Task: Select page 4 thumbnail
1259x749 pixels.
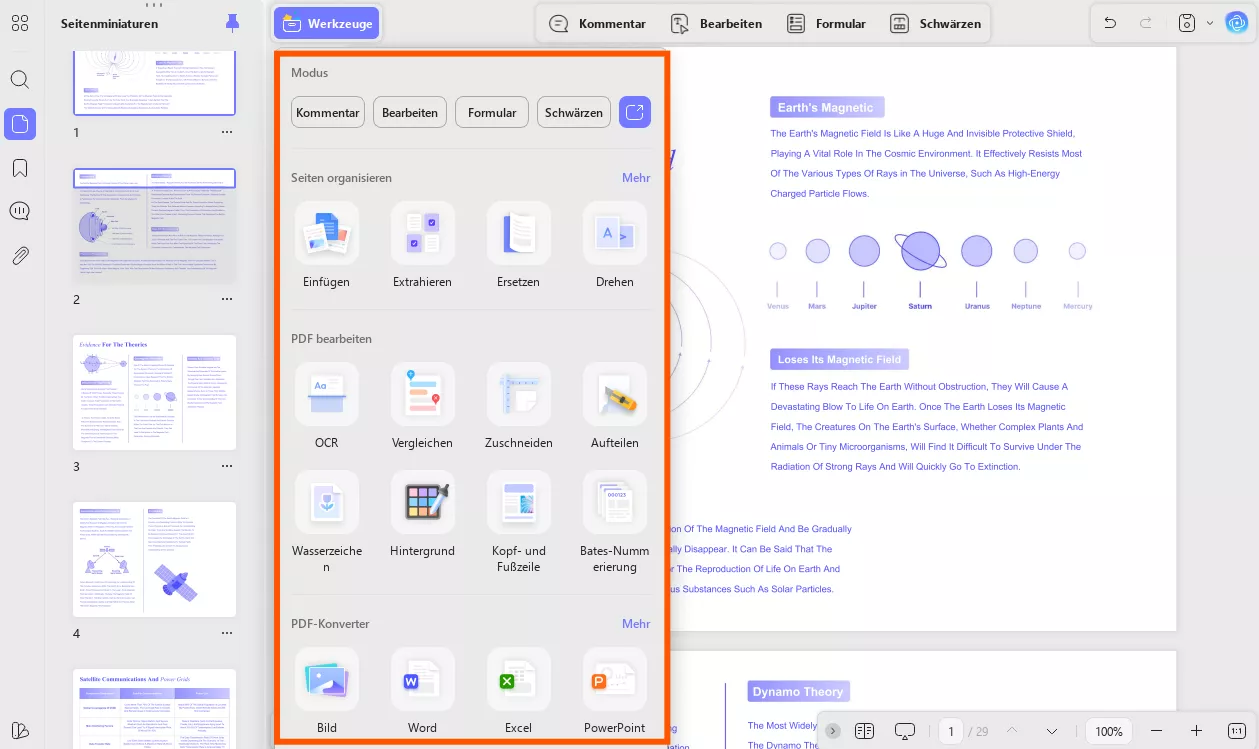Action: click(x=155, y=560)
